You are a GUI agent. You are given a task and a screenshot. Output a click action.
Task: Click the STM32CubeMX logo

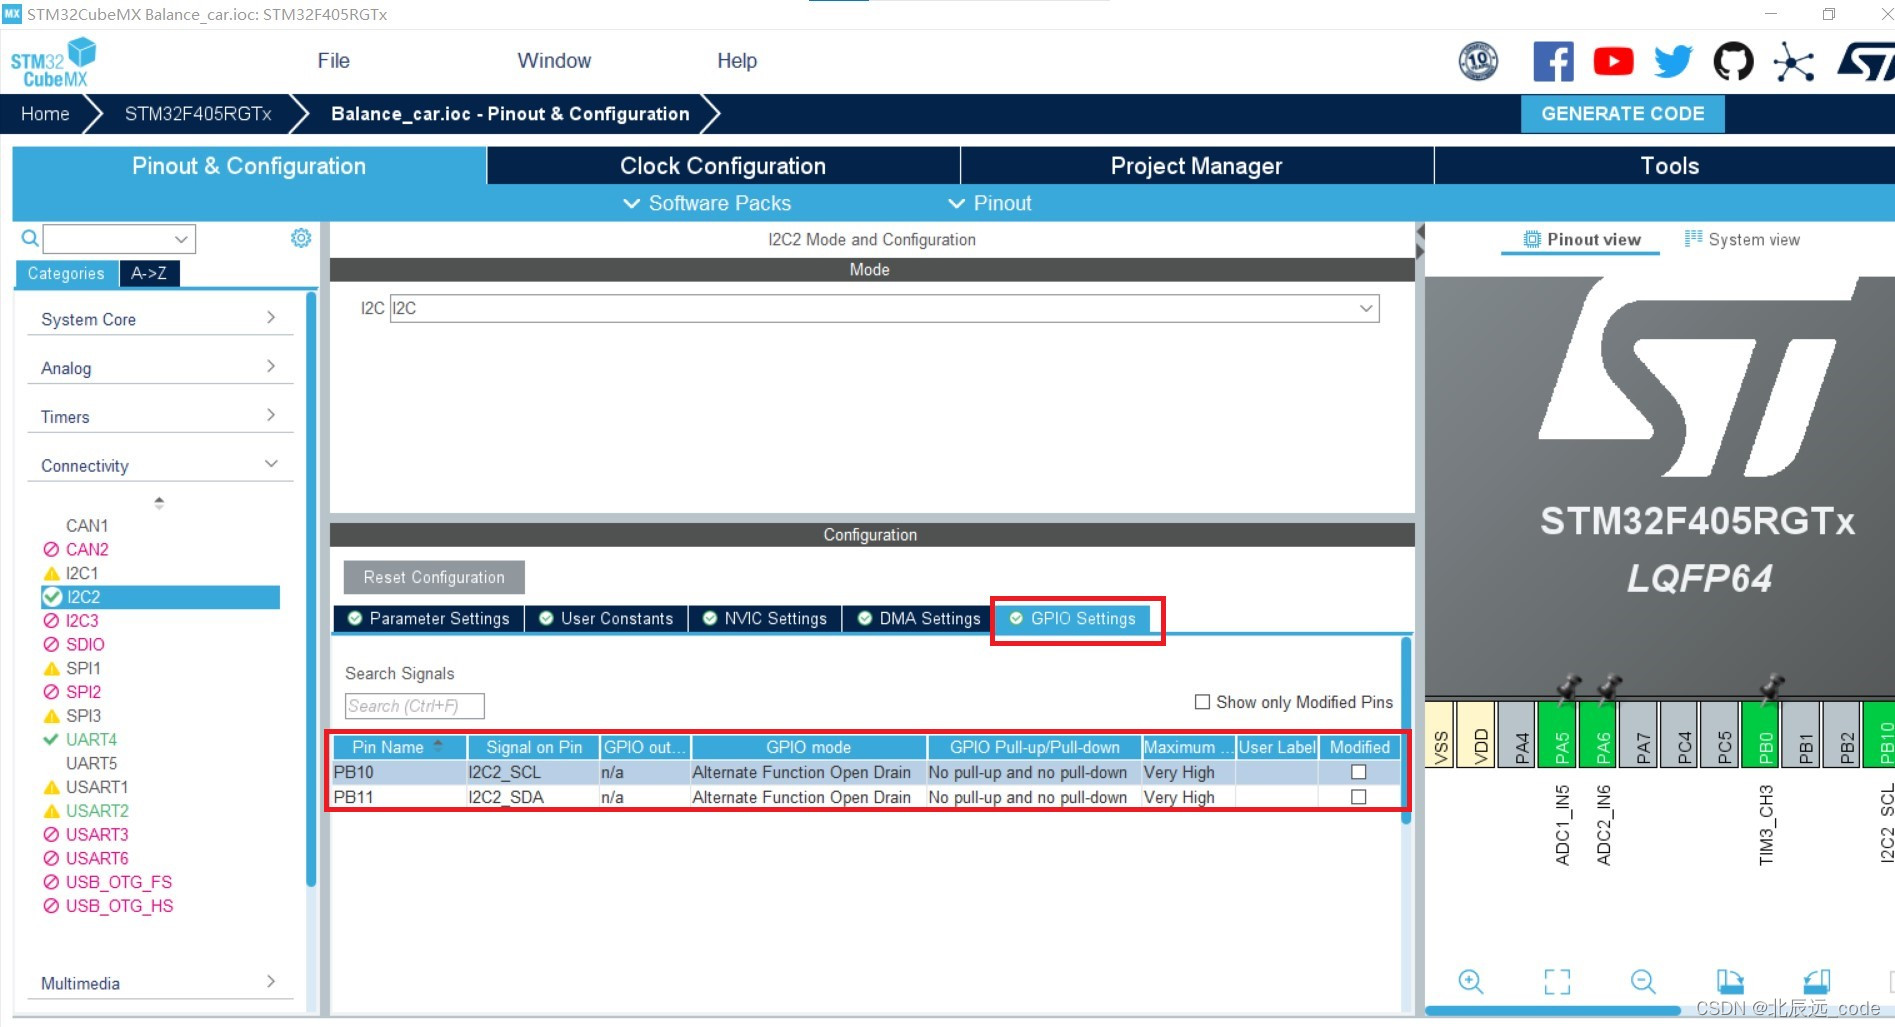coord(54,63)
